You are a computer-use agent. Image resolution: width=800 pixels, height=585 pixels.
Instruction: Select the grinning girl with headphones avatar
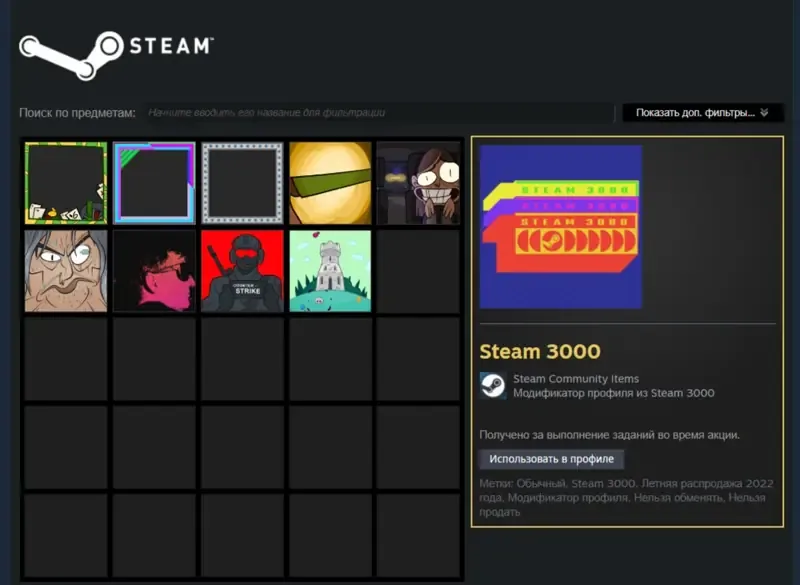(x=418, y=183)
